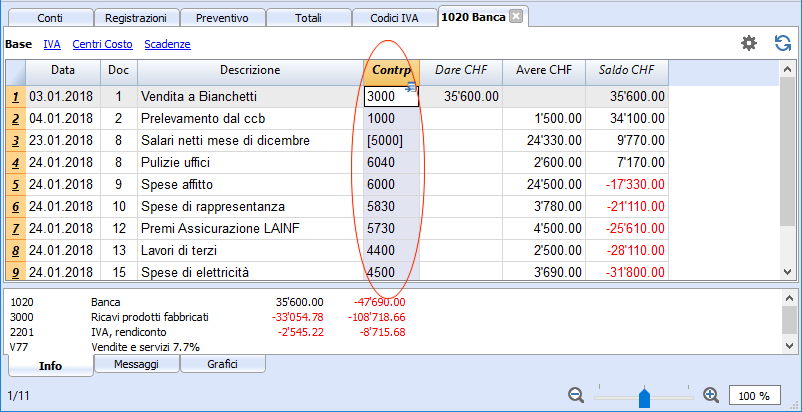The image size is (802, 412).
Task: Open the settings gear icon
Action: coord(748,43)
